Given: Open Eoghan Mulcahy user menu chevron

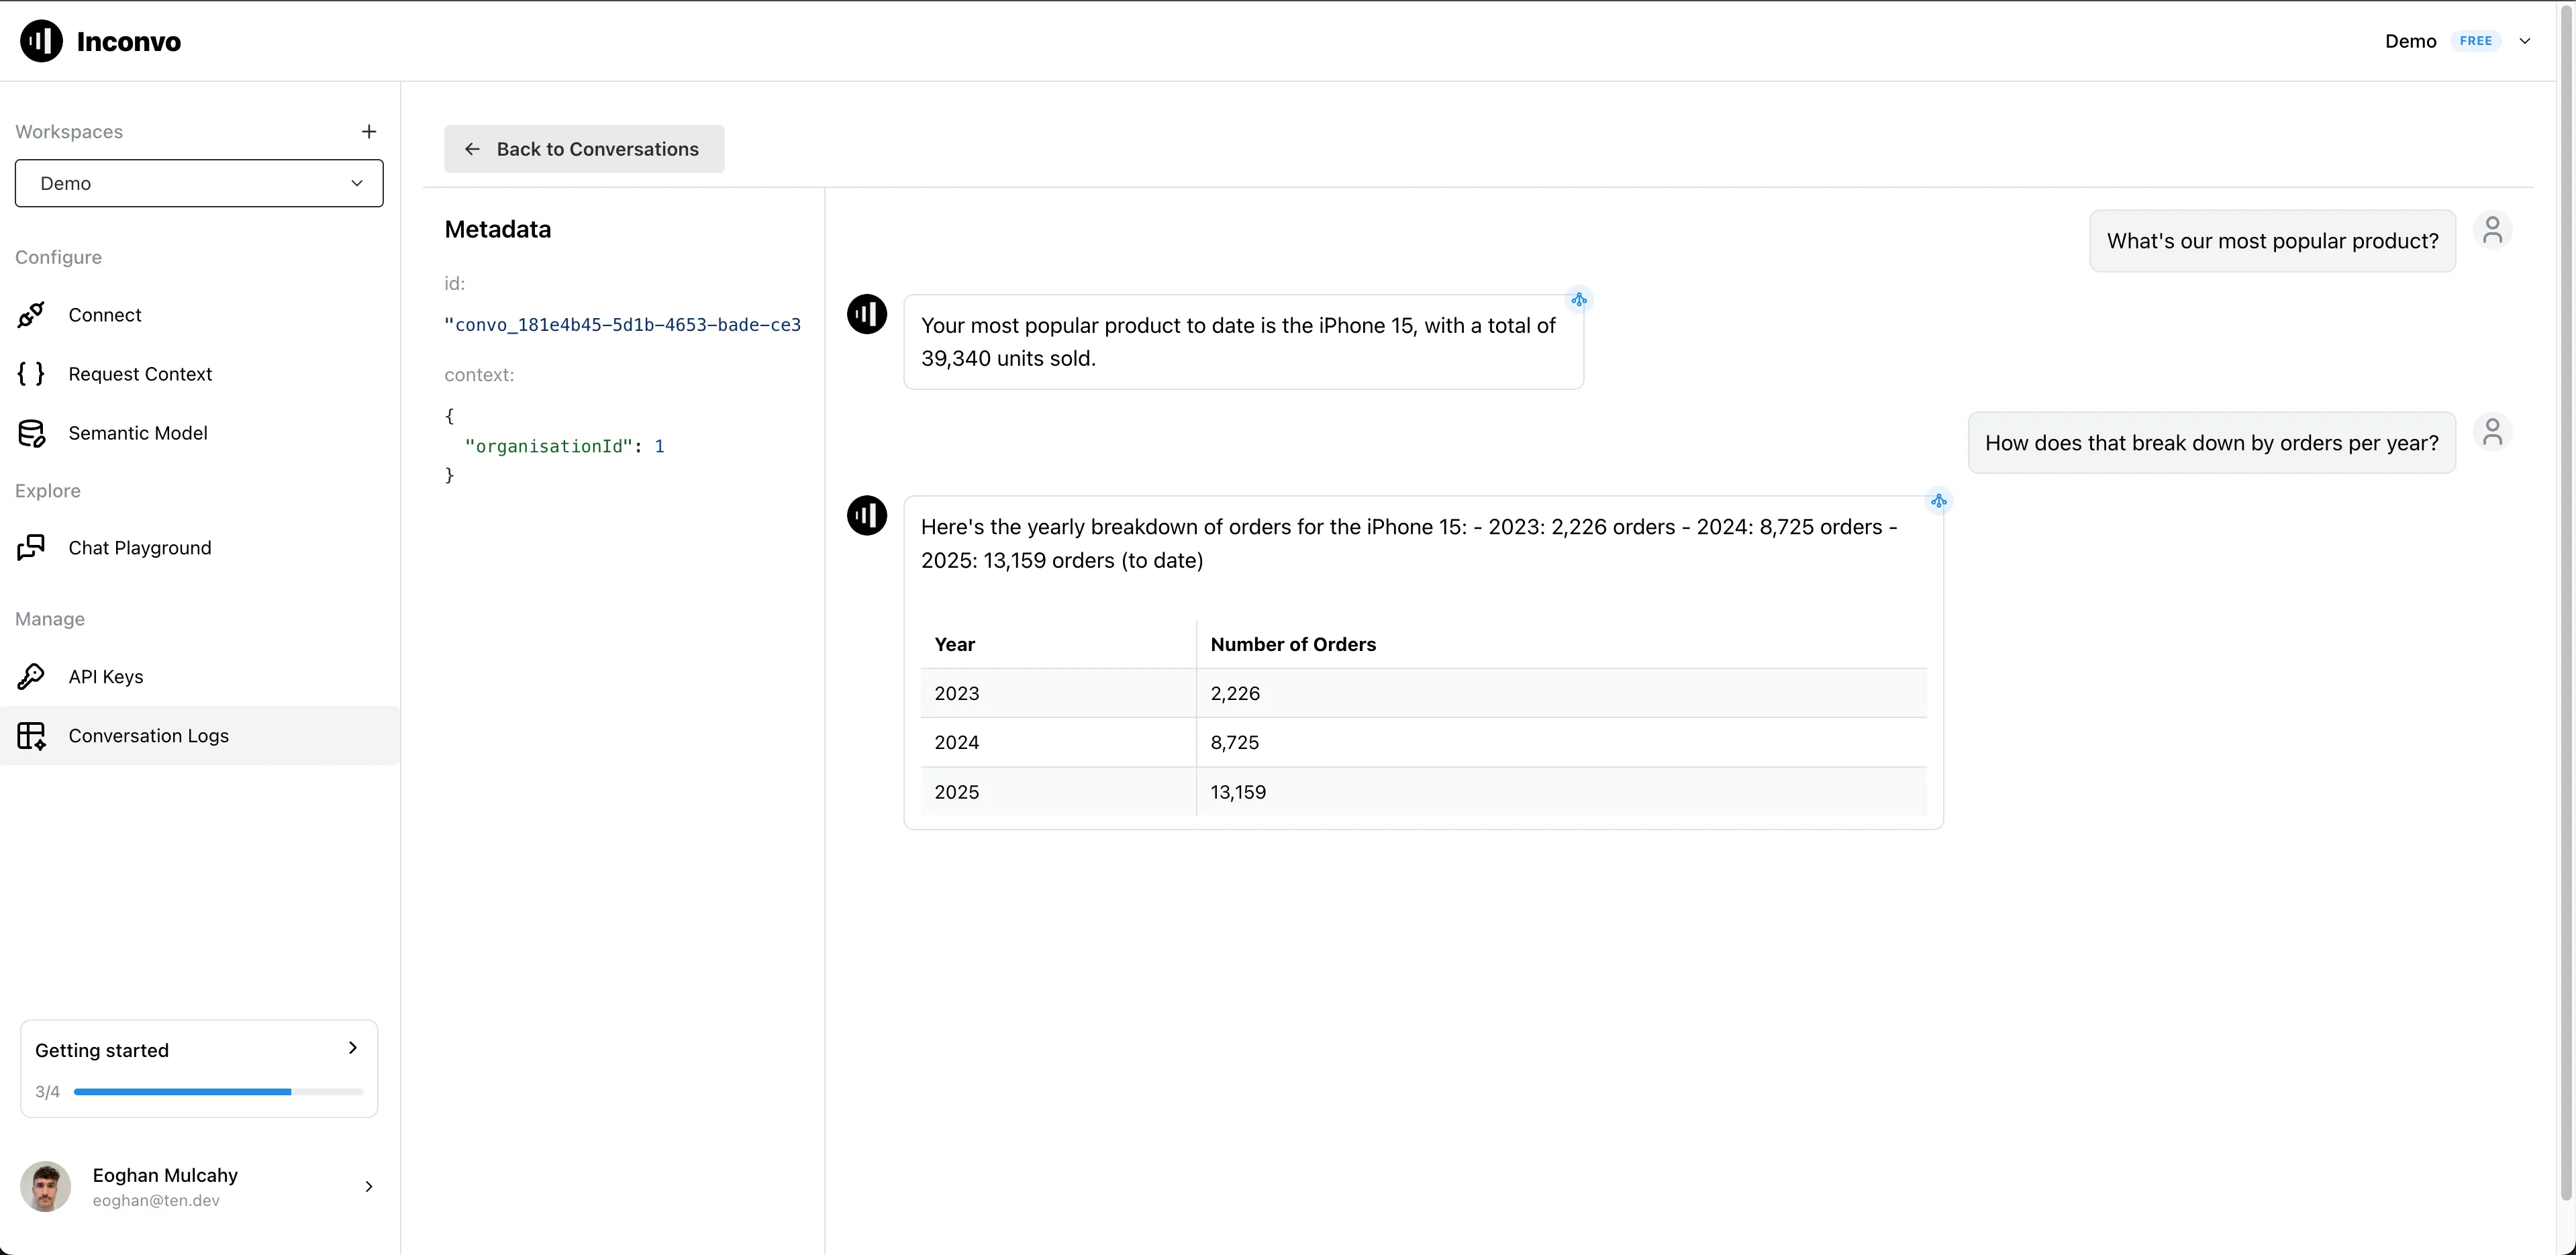Looking at the screenshot, I should 369,1187.
